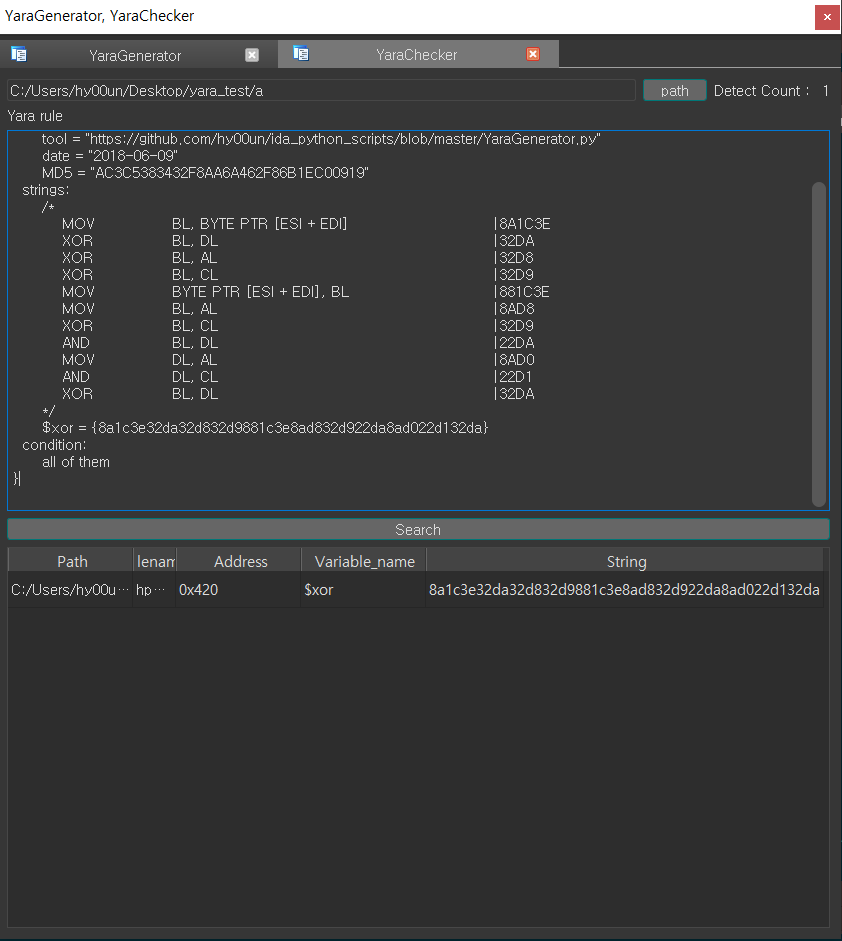Select the $xor variable name cell

click(x=363, y=589)
